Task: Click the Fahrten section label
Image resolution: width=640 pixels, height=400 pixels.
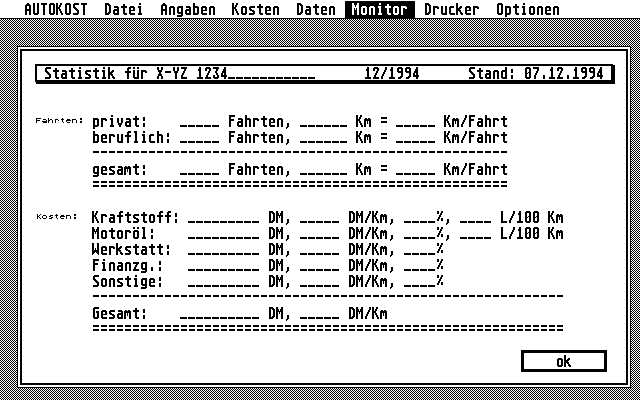Action: [x=60, y=120]
